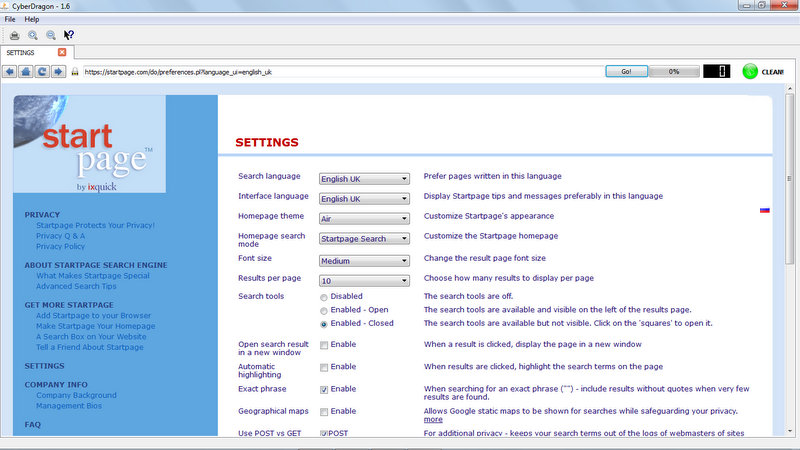The width and height of the screenshot is (800, 450).
Task: Click the 0% page load progress bar
Action: pyautogui.click(x=674, y=71)
